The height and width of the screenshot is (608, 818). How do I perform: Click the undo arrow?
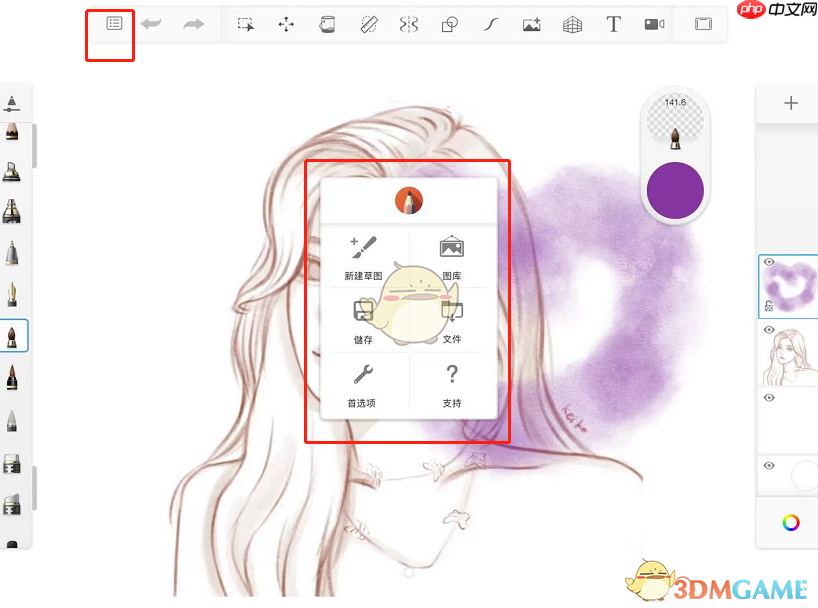[x=151, y=23]
